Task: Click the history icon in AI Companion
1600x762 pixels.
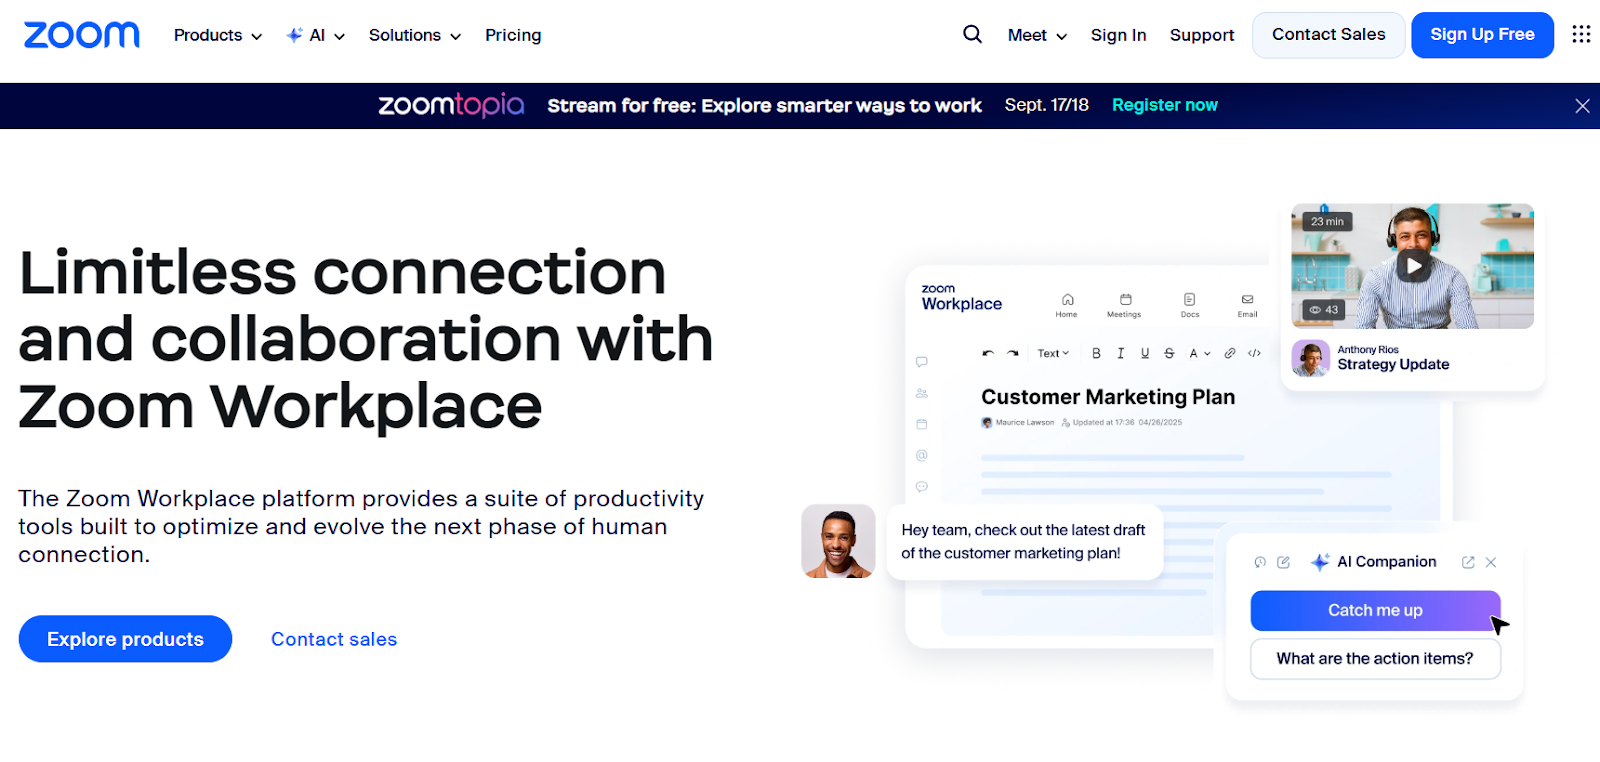Action: tap(1260, 562)
